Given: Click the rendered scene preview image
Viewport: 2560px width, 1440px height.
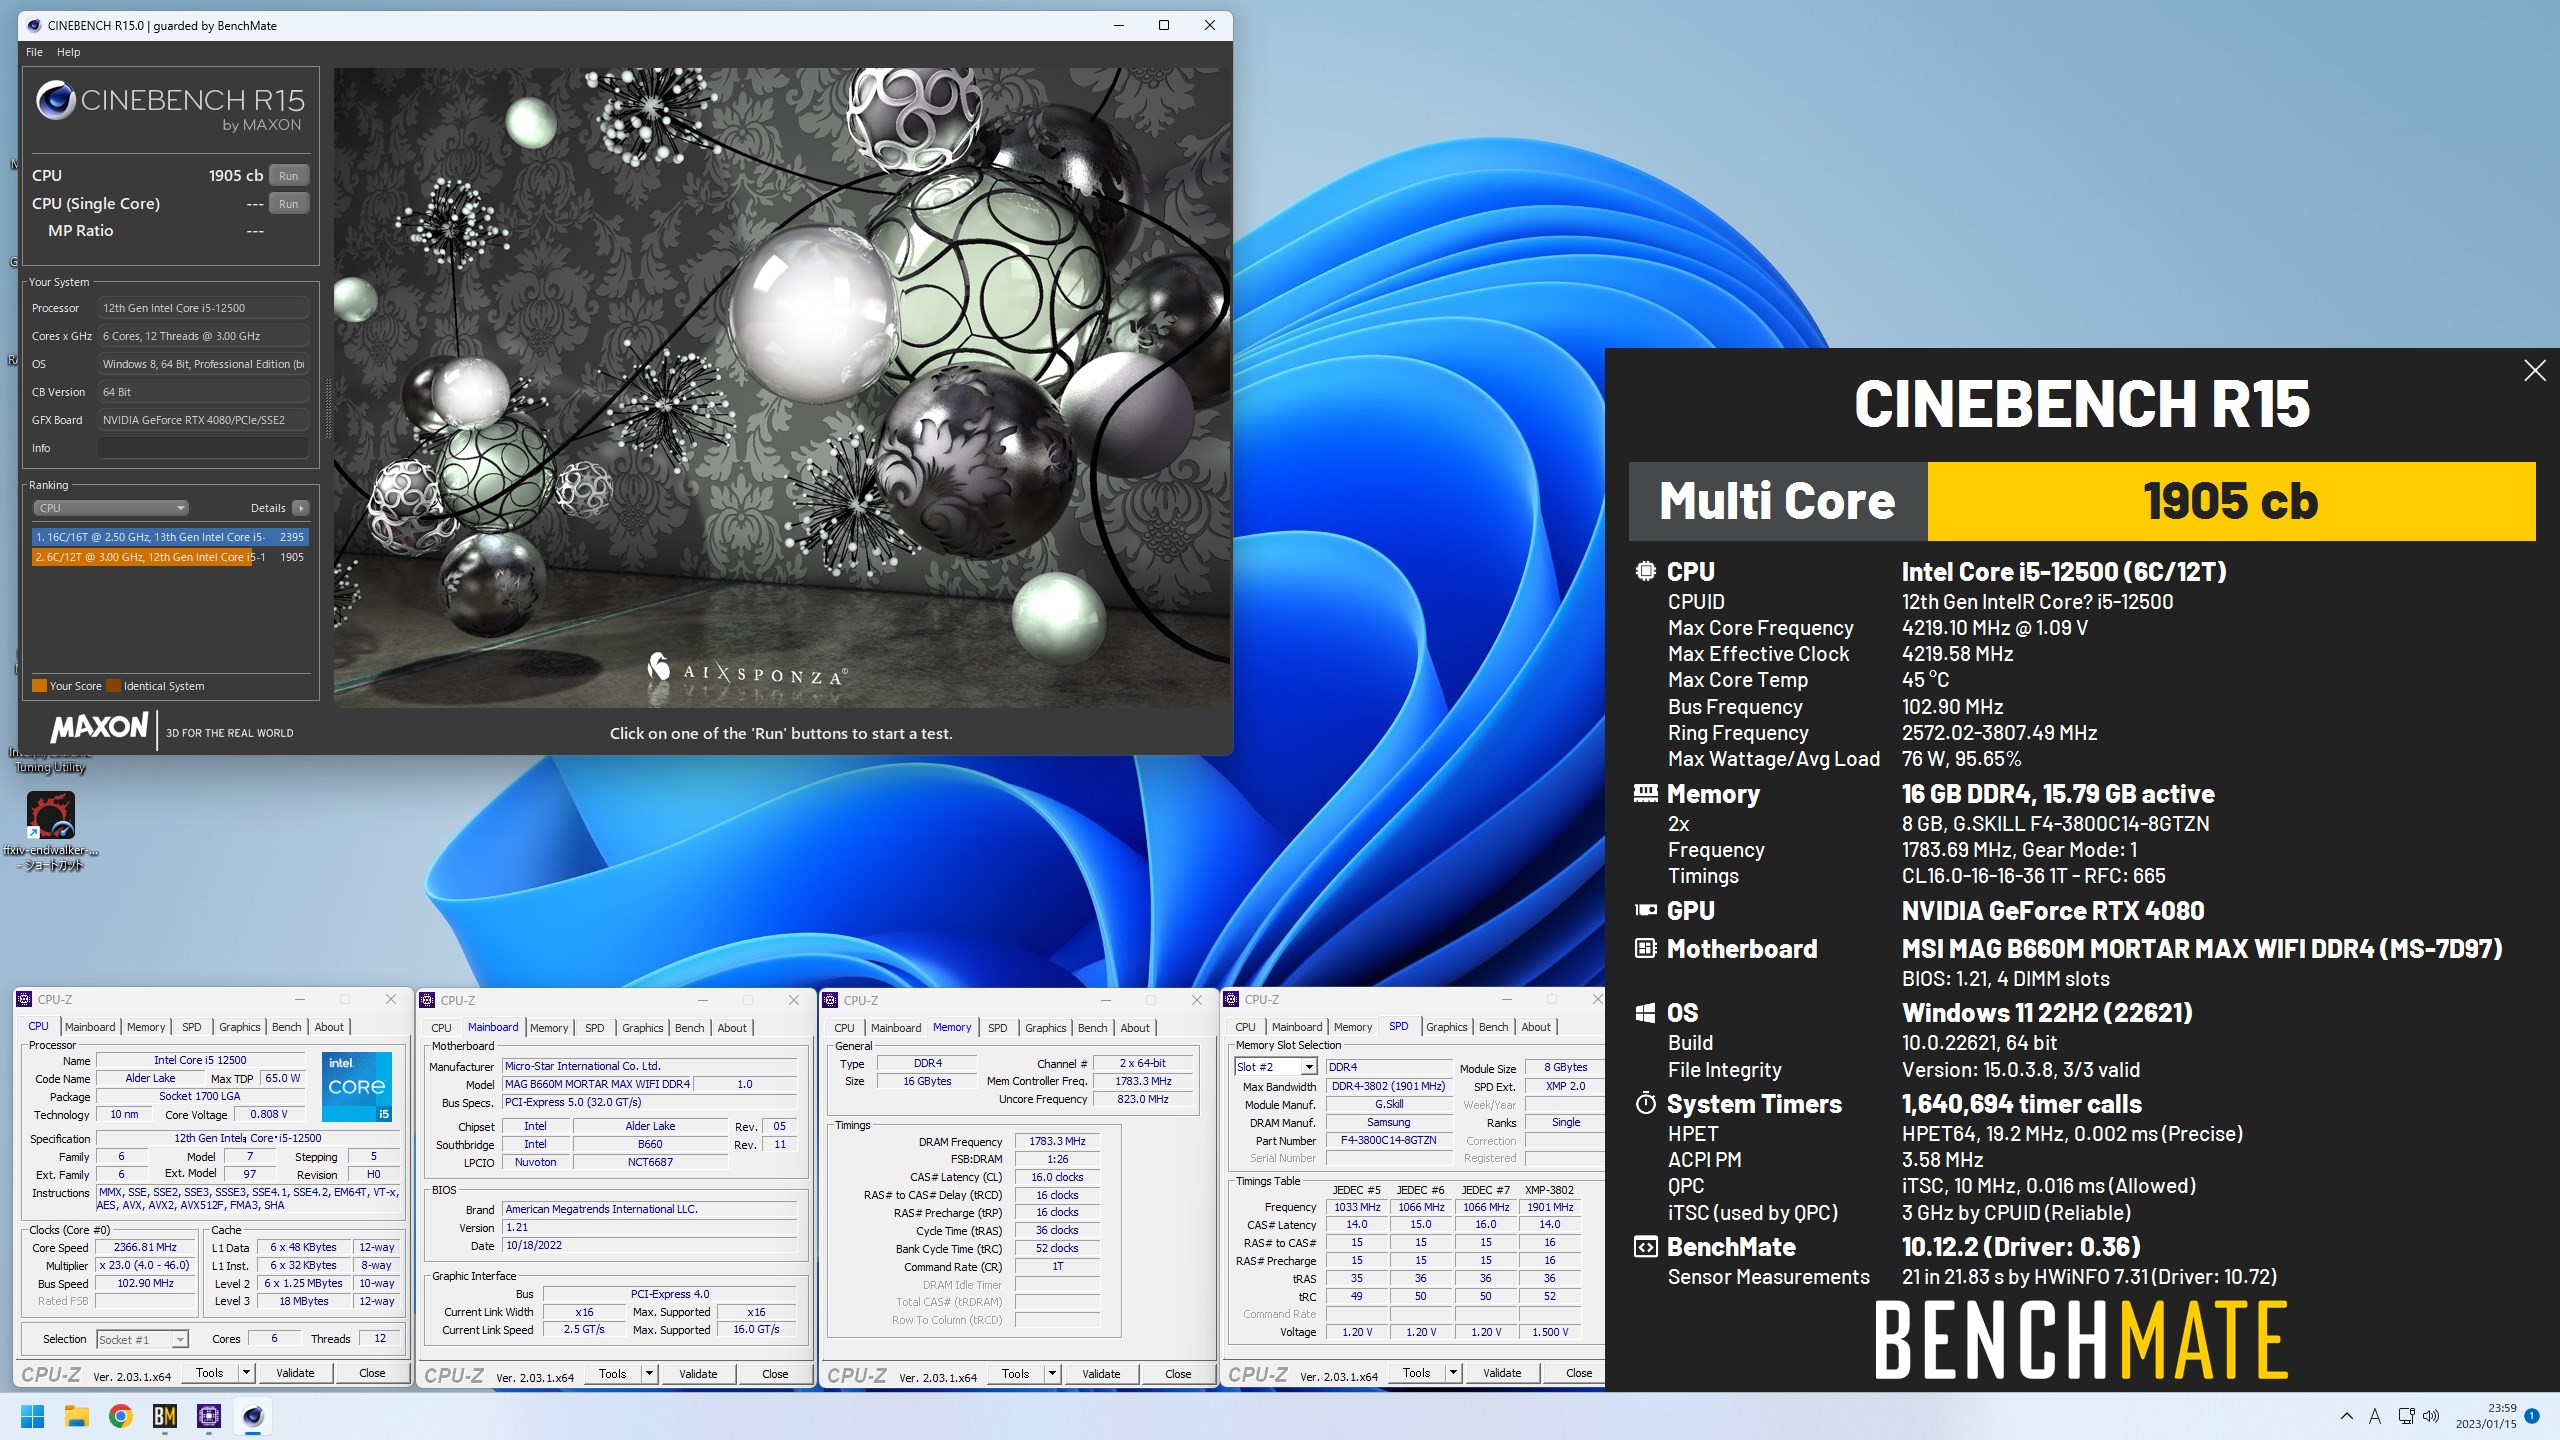Looking at the screenshot, I should (x=781, y=388).
